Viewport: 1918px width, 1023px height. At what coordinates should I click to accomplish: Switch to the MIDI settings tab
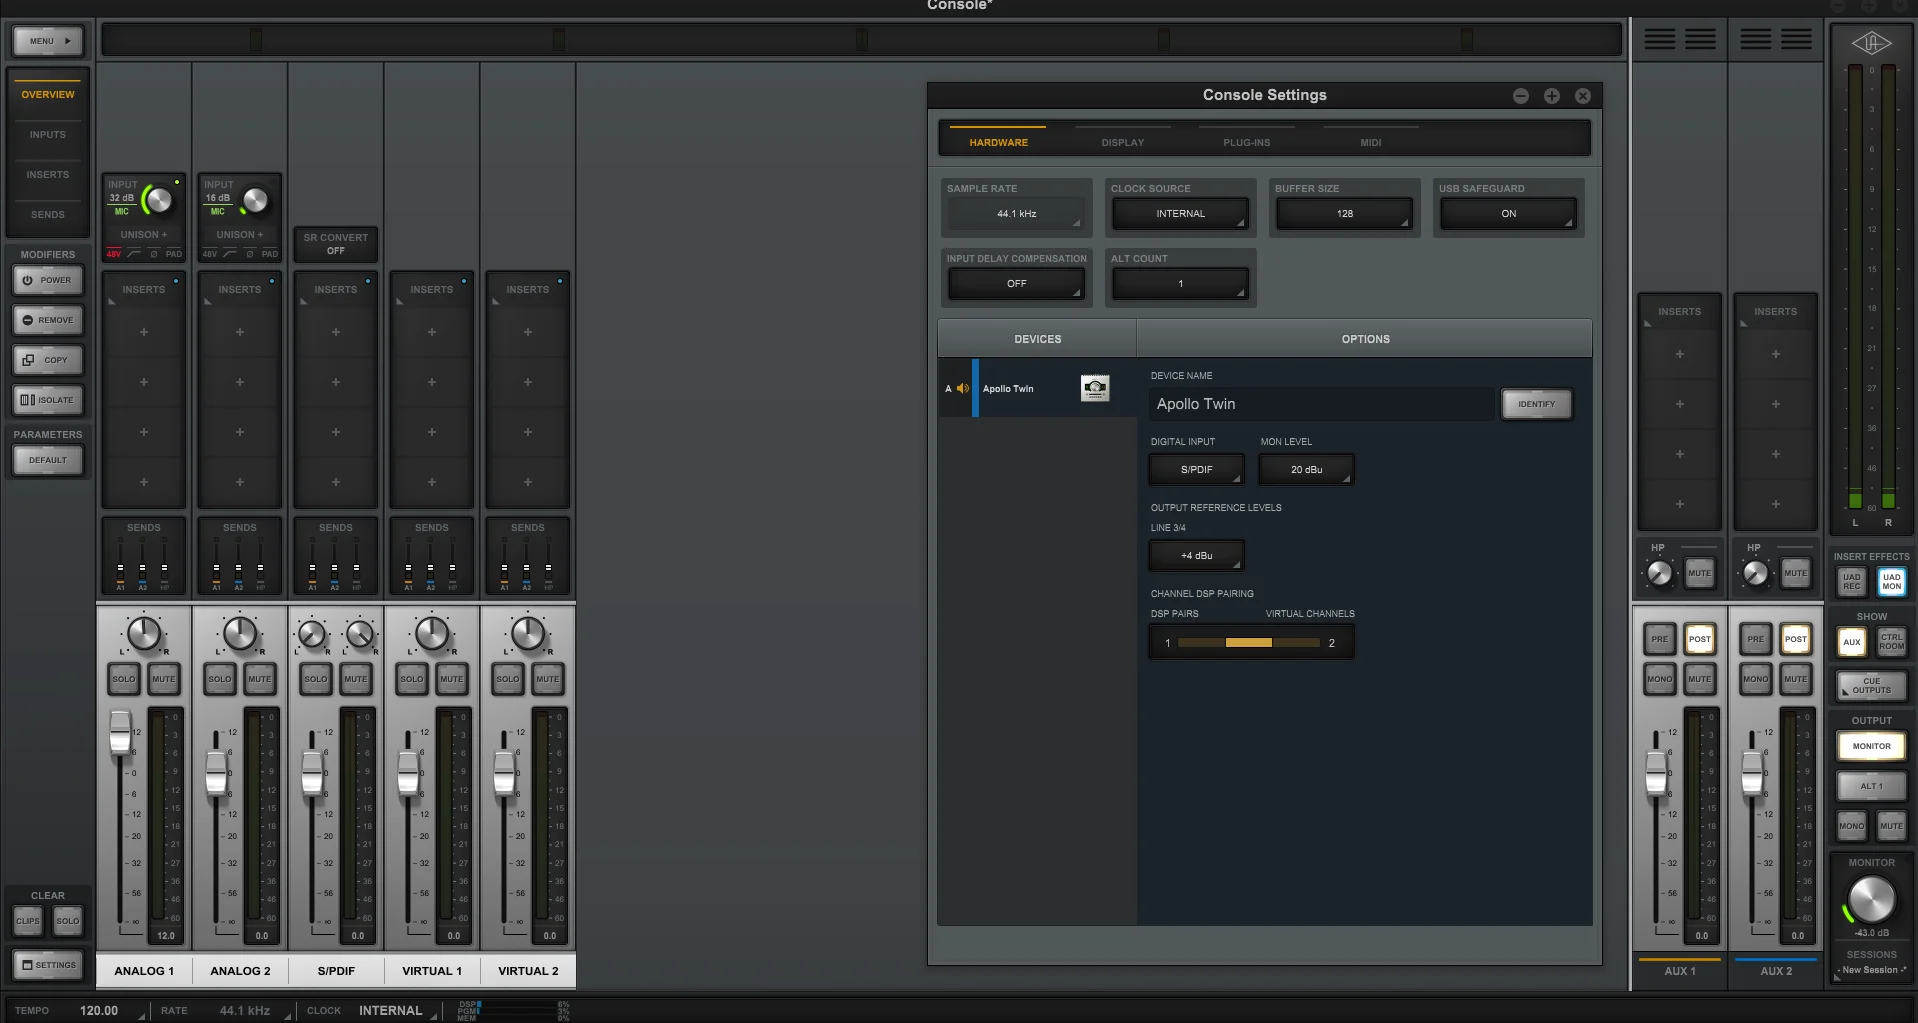pyautogui.click(x=1370, y=142)
